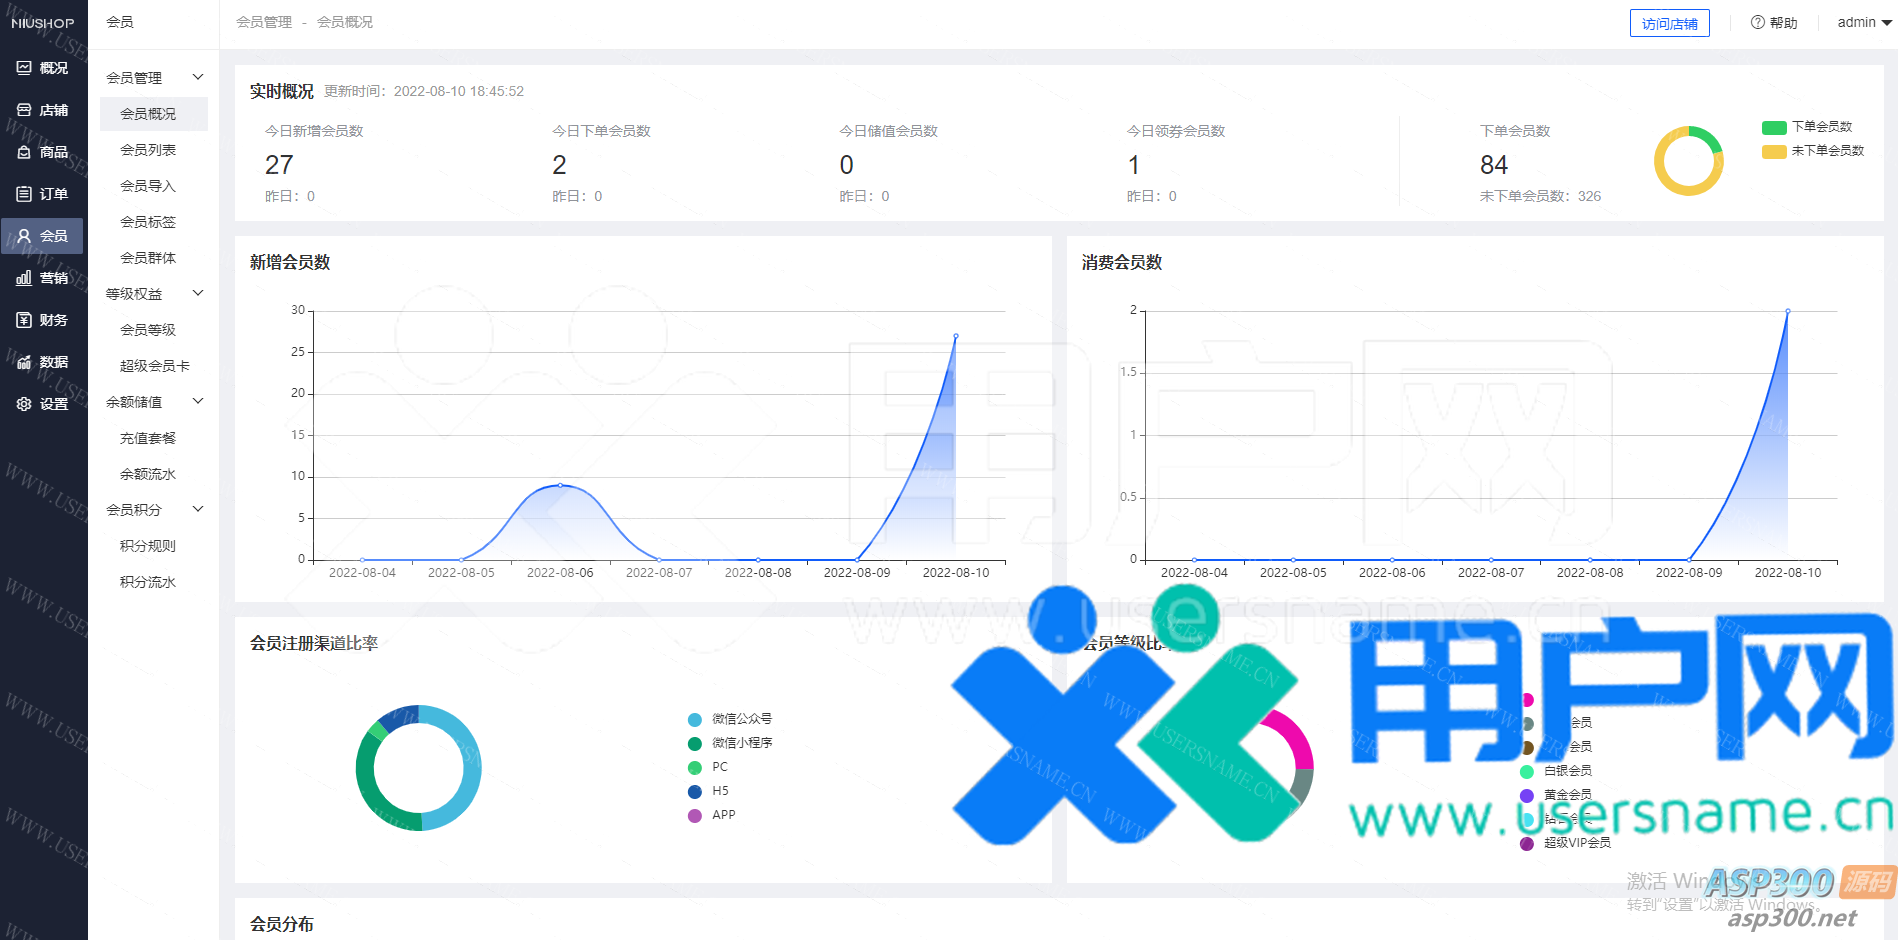1898x940 pixels.
Task: Open the admin account dropdown
Action: [x=1864, y=22]
